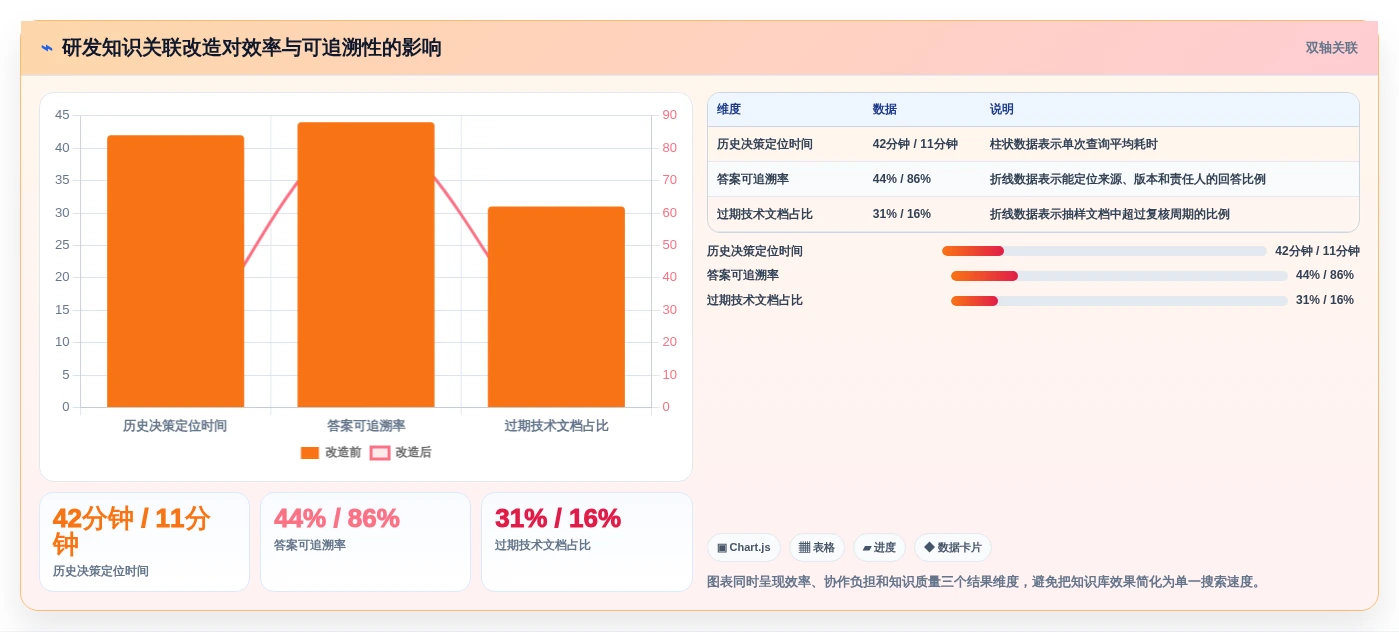Click x-axis label 历史决策定位时间
Image resolution: width=1399 pixels, height=632 pixels.
click(x=175, y=426)
